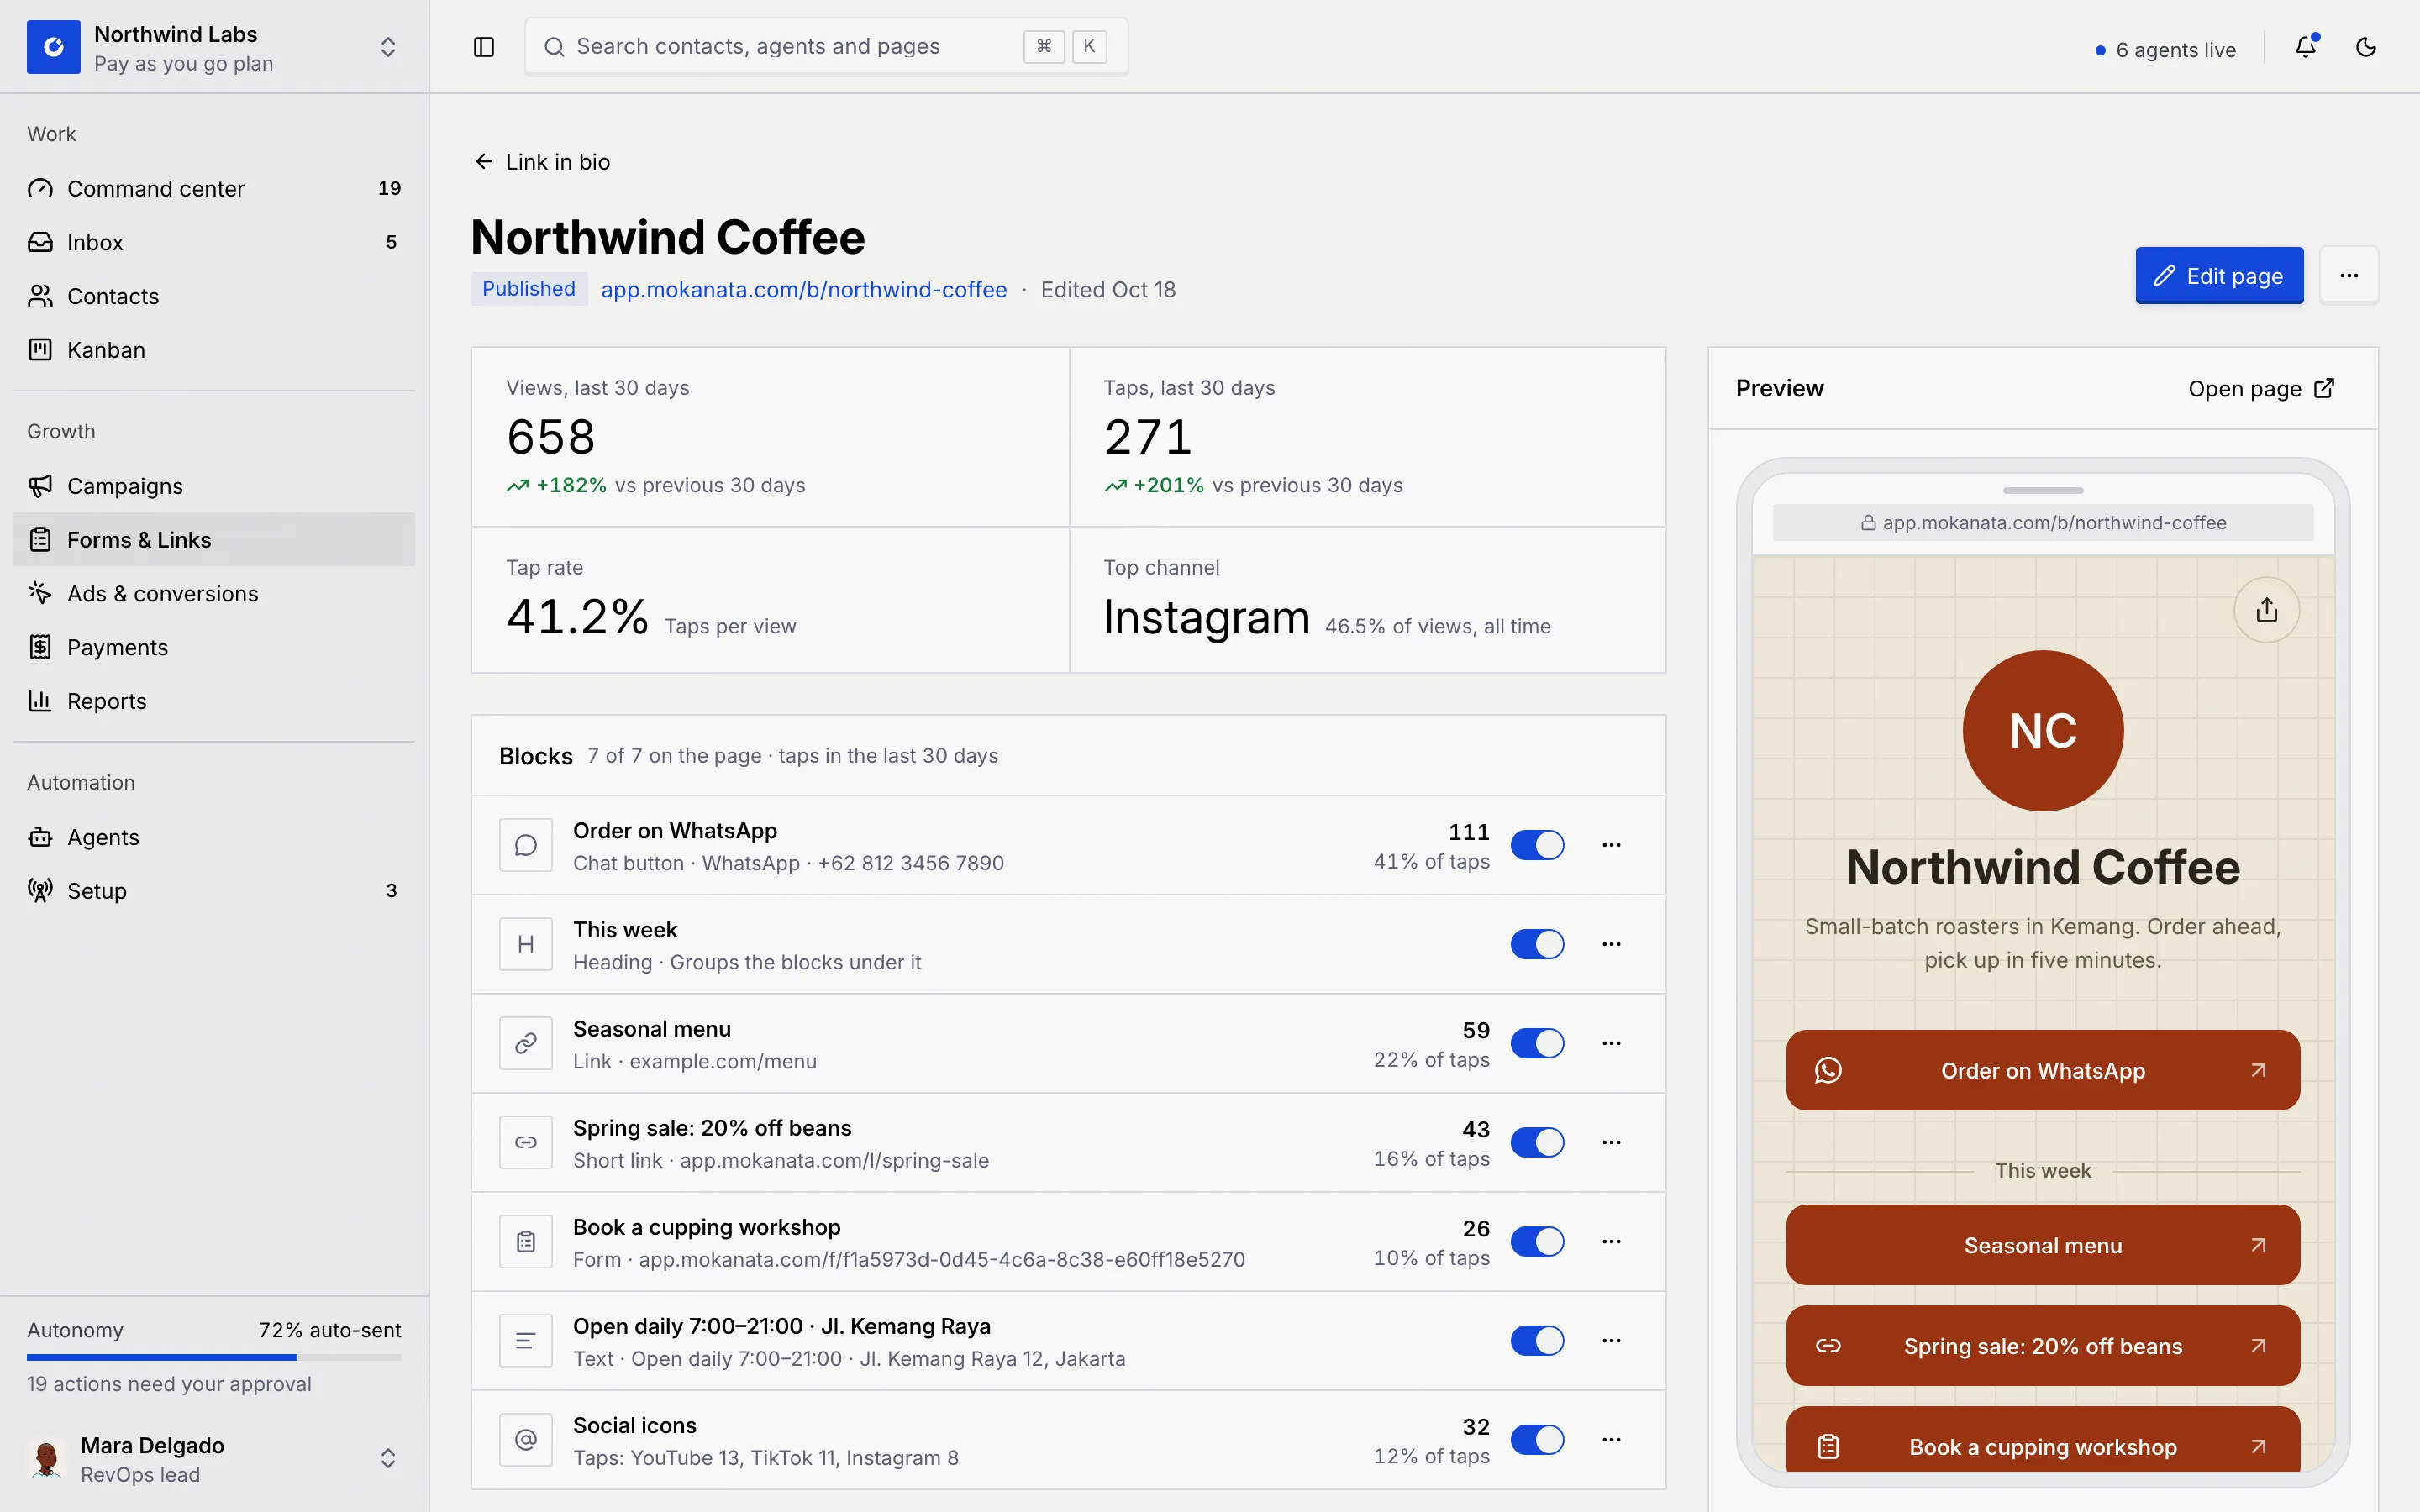Click the Spring sale short link block icon
This screenshot has width=2420, height=1512.
526,1143
